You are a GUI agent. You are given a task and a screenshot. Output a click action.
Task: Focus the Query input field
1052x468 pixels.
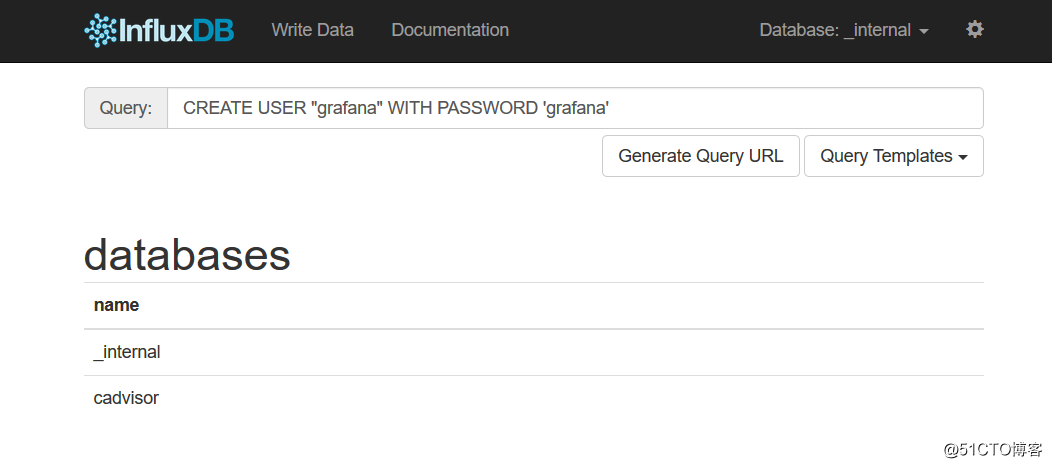[x=575, y=108]
